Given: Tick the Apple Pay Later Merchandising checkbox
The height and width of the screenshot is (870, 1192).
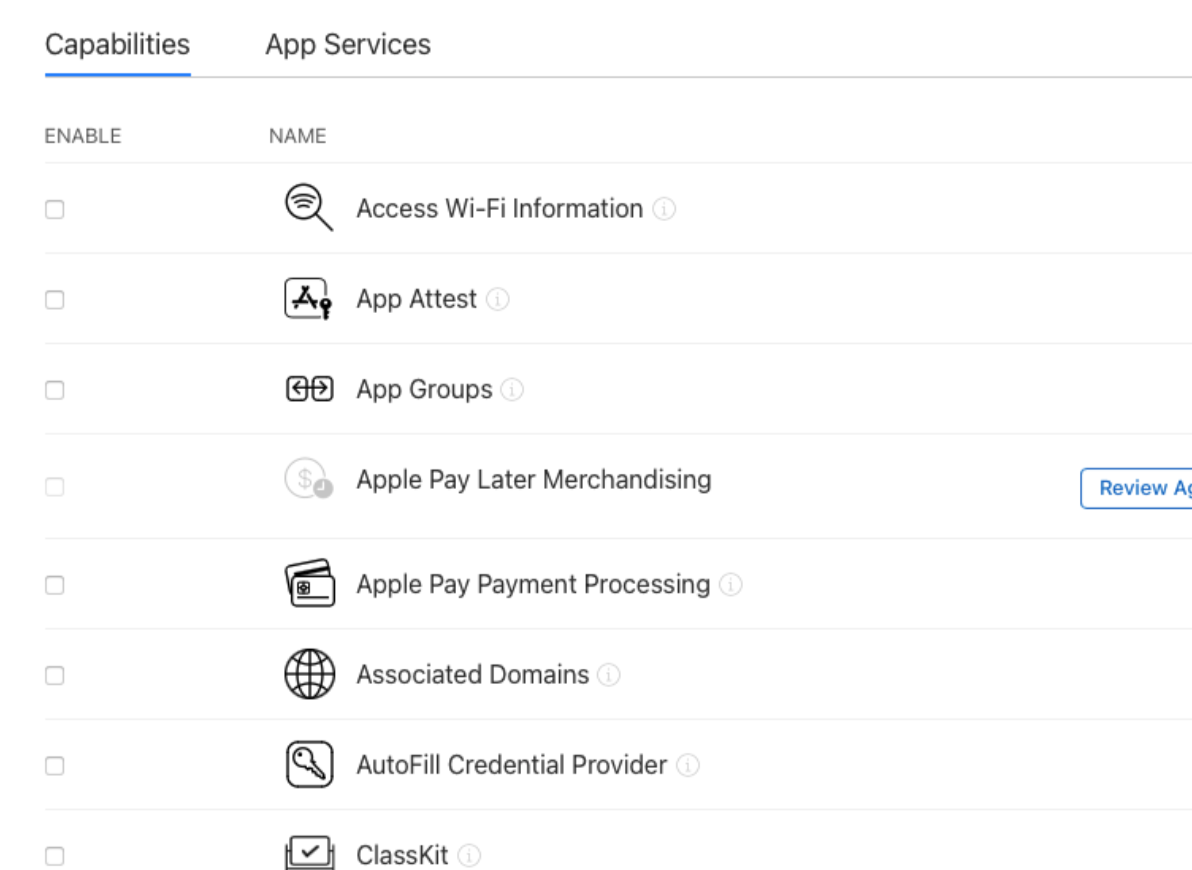Looking at the screenshot, I should (x=55, y=487).
